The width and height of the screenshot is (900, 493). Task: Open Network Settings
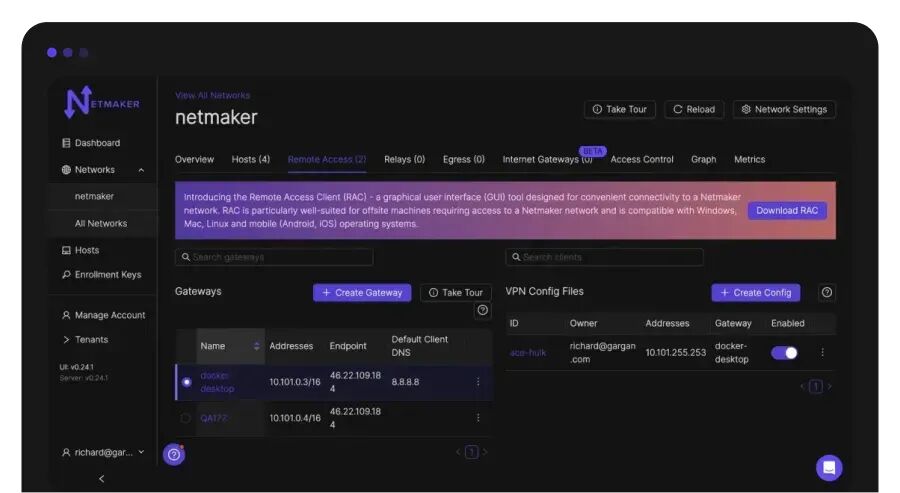(784, 109)
